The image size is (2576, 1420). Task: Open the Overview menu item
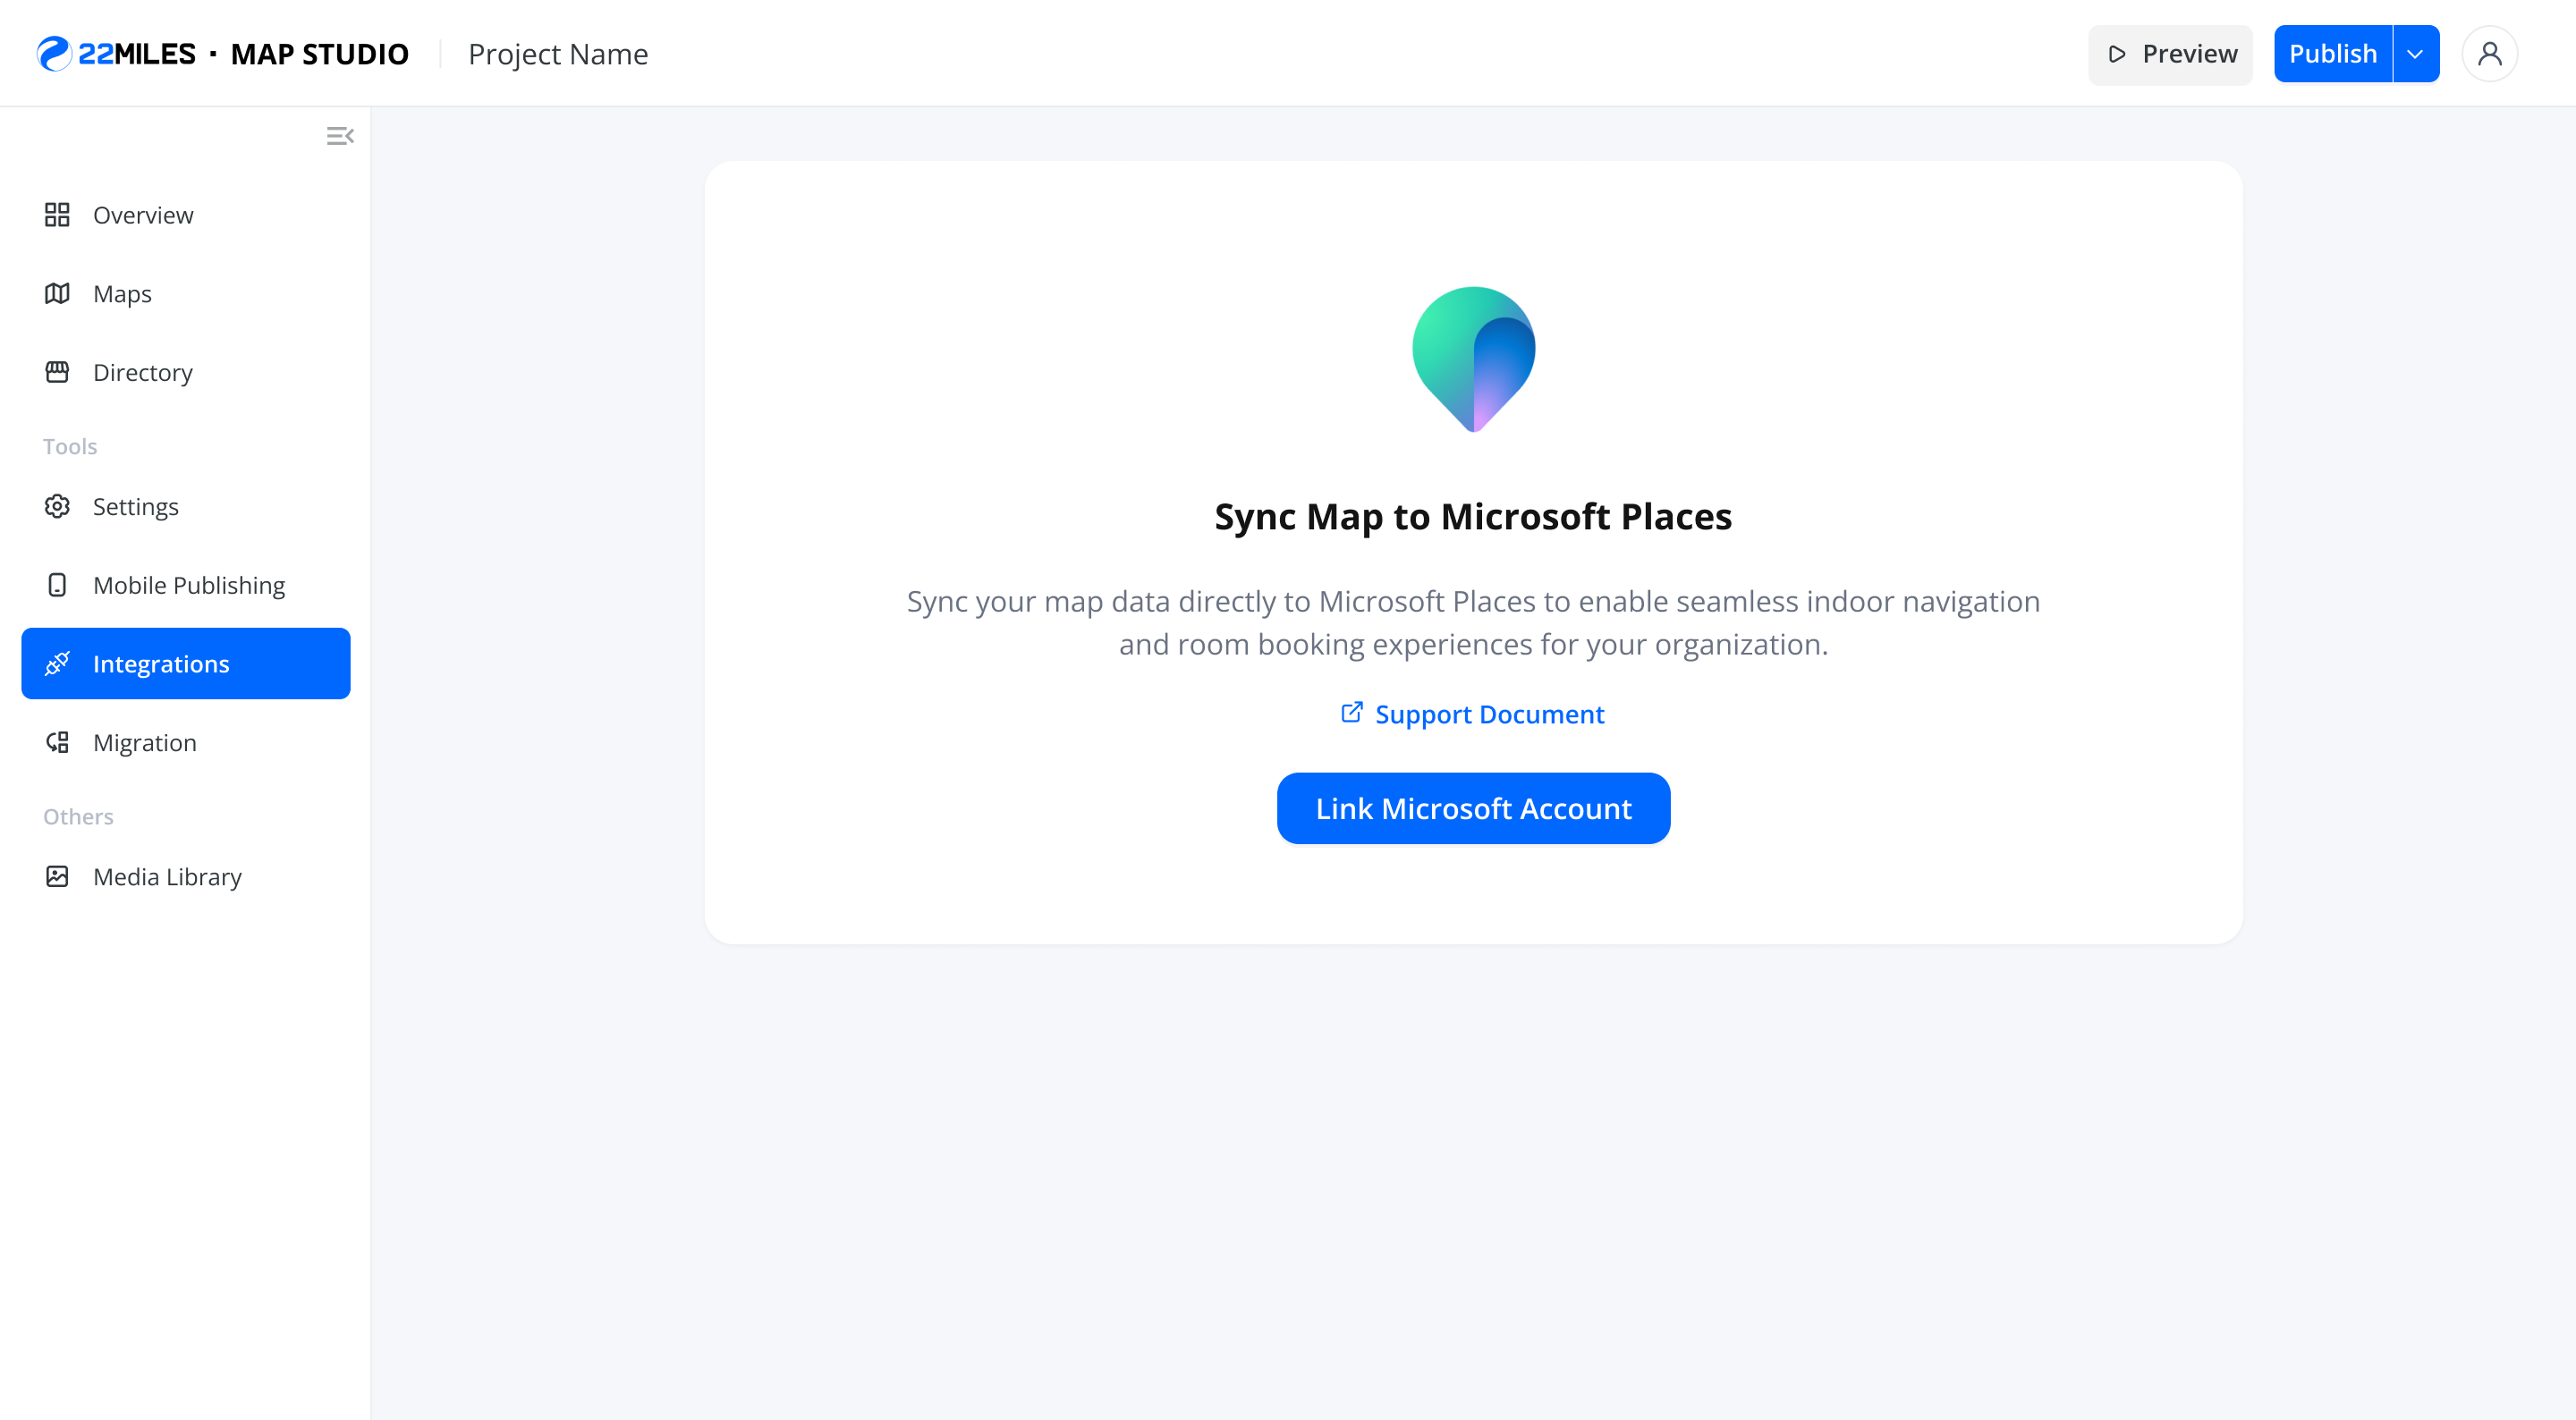coord(186,215)
